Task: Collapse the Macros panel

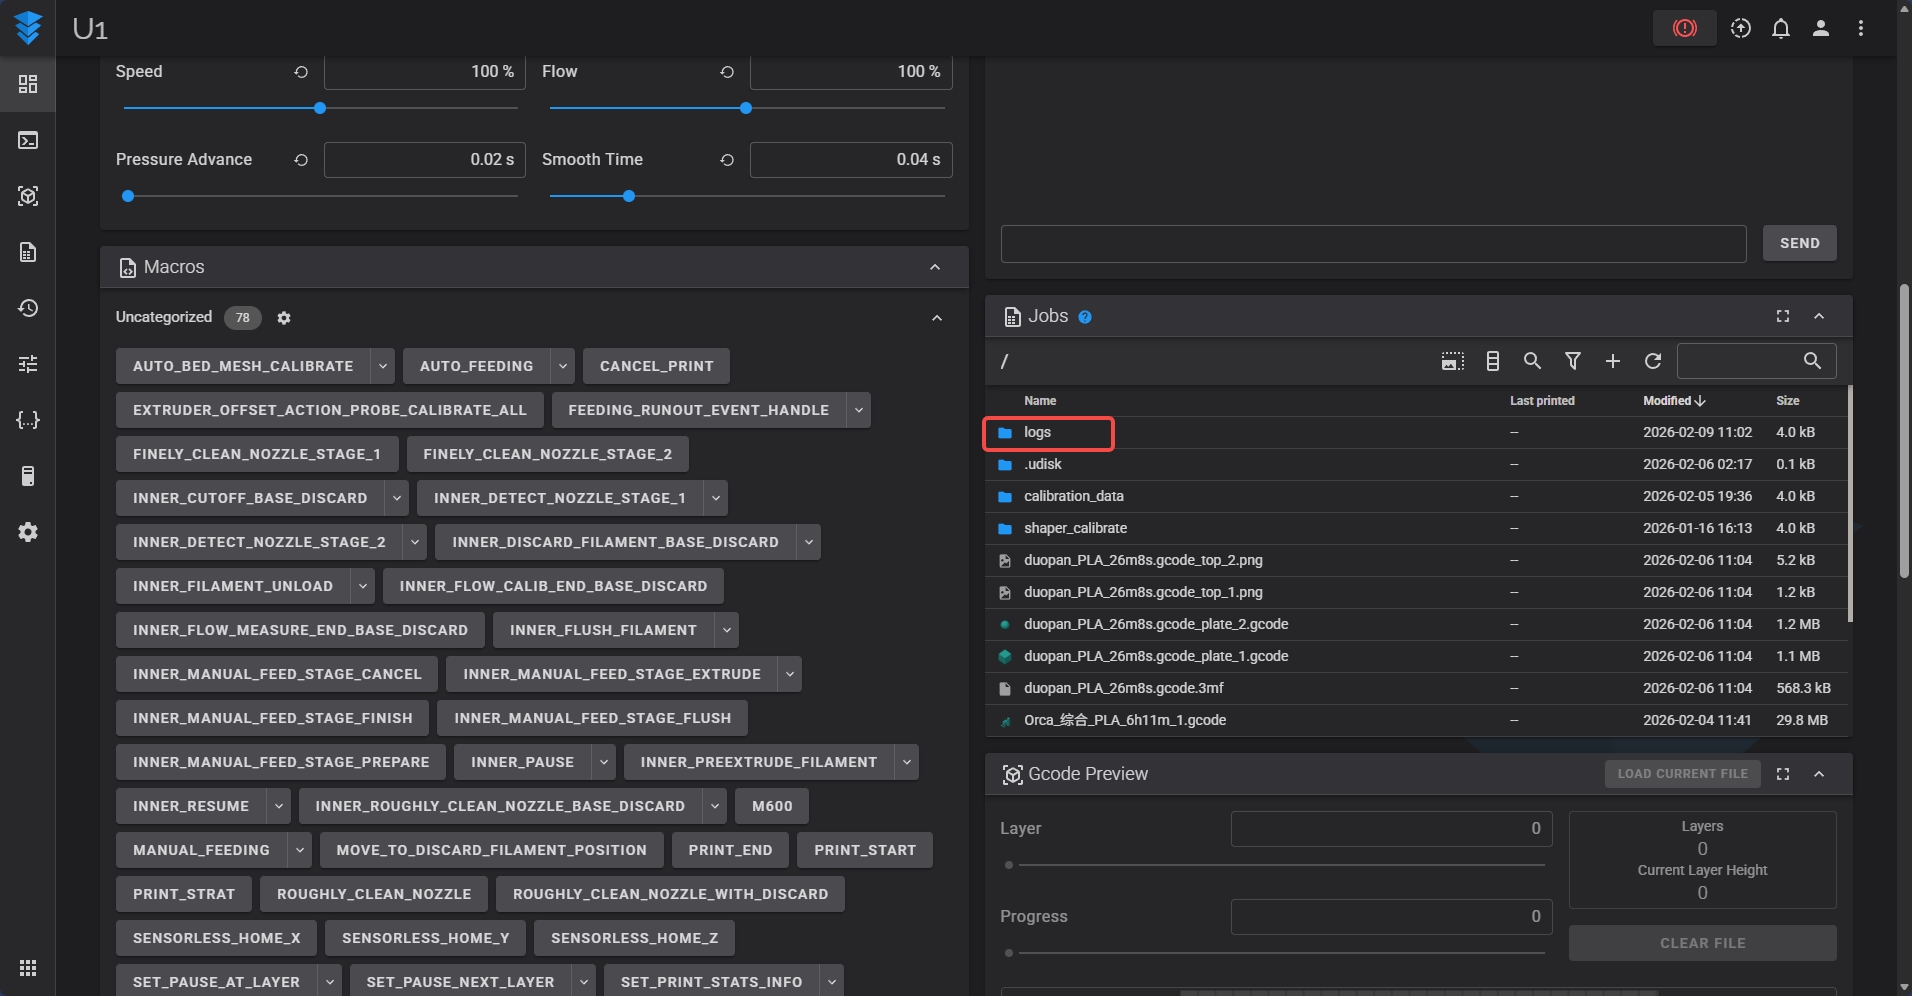Action: 934,267
